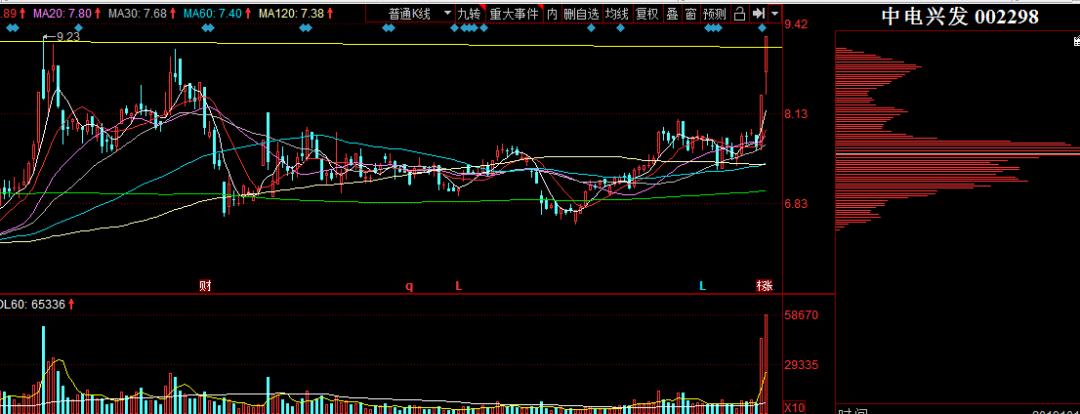This screenshot has width=1080, height=414.
Task: Click the MA60: 7.40 indicator label
Action: (211, 12)
